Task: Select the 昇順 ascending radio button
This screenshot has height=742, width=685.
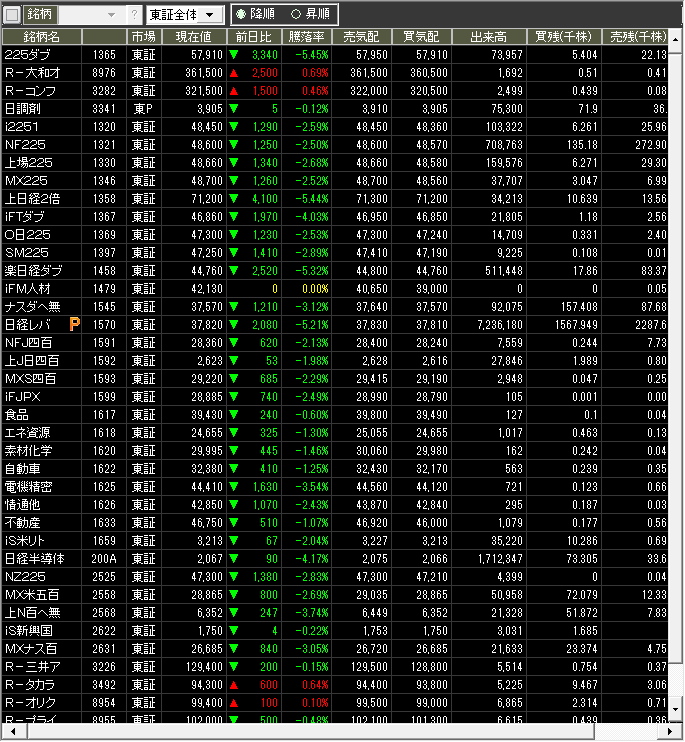Action: [295, 15]
